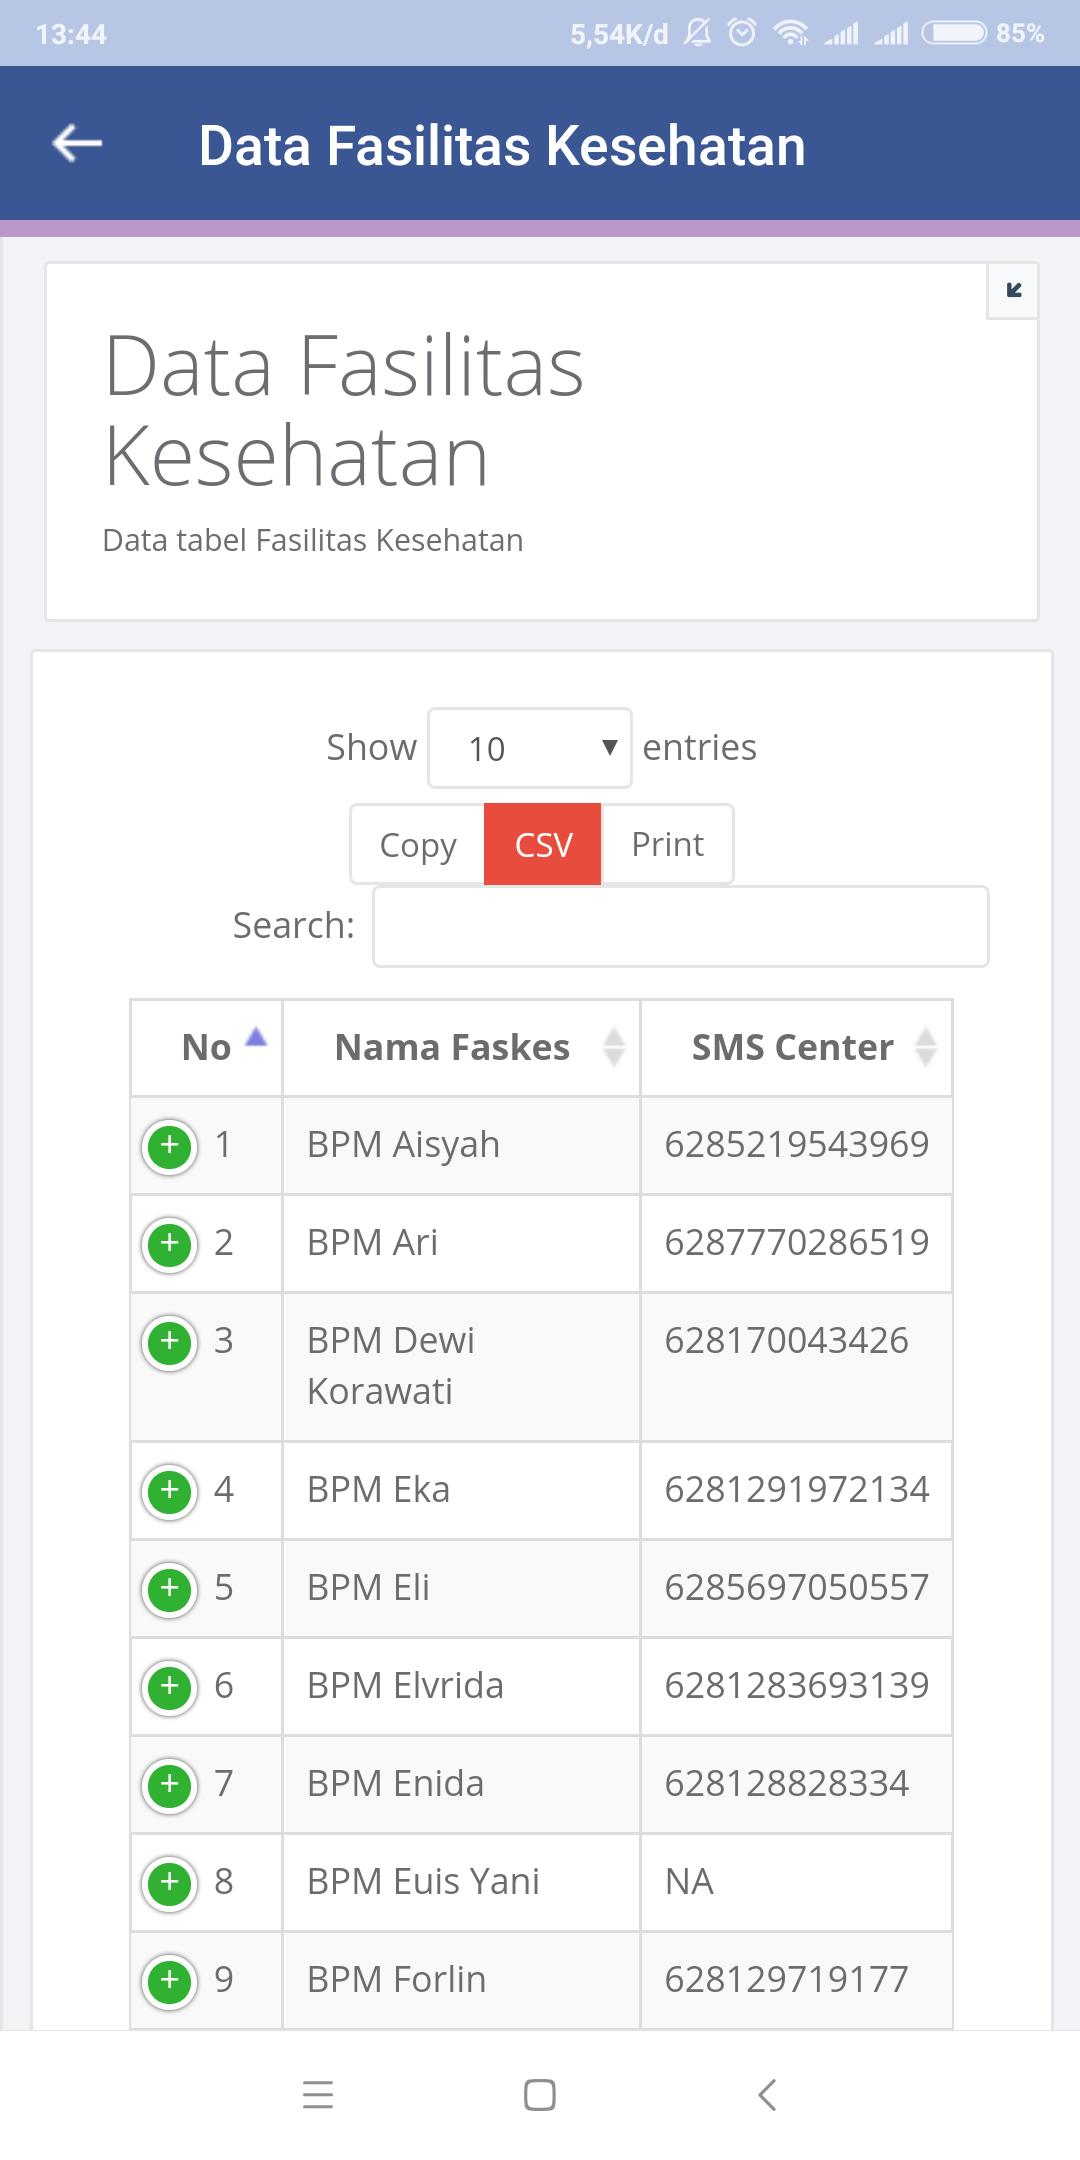Click green plus icon for BPM Euis Yani
1080x2160 pixels.
169,1883
